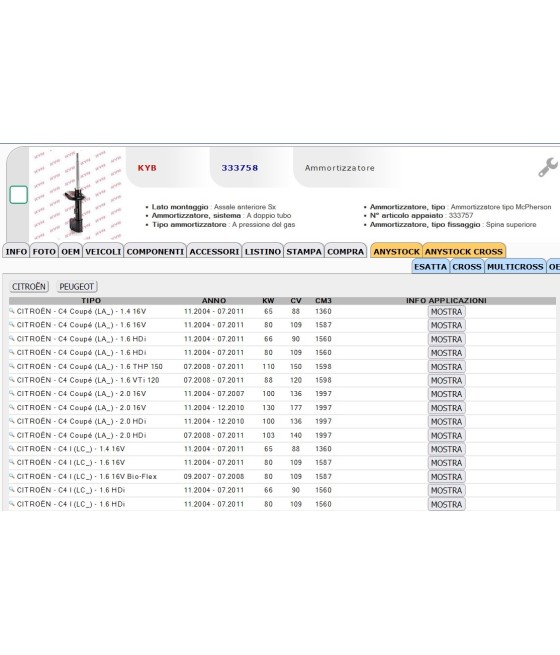The width and height of the screenshot is (560, 655).
Task: Select the CROSS sub-tab
Action: click(467, 267)
